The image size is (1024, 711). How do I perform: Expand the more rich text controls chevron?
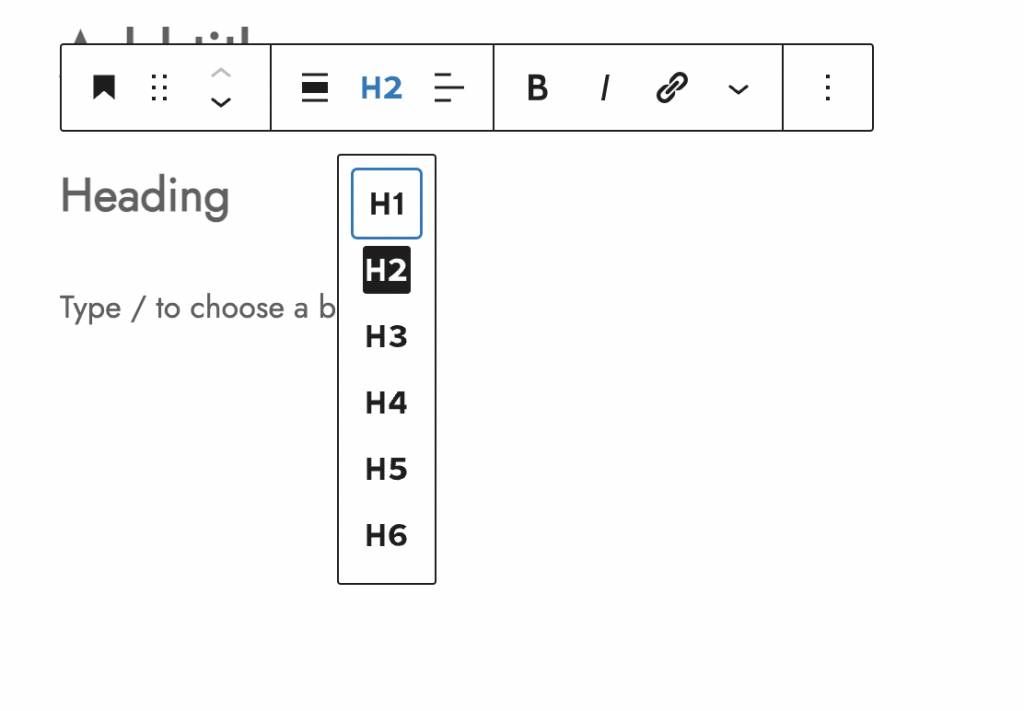(738, 89)
